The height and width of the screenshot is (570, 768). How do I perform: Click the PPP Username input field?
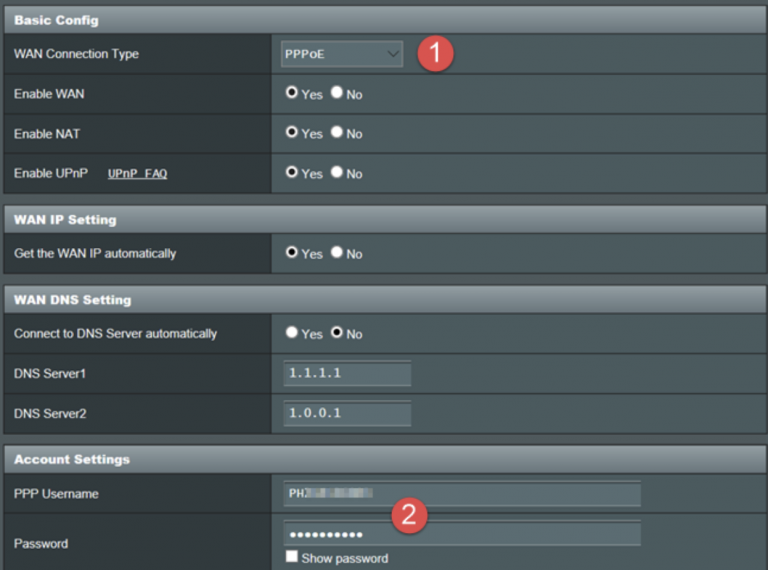coord(462,494)
